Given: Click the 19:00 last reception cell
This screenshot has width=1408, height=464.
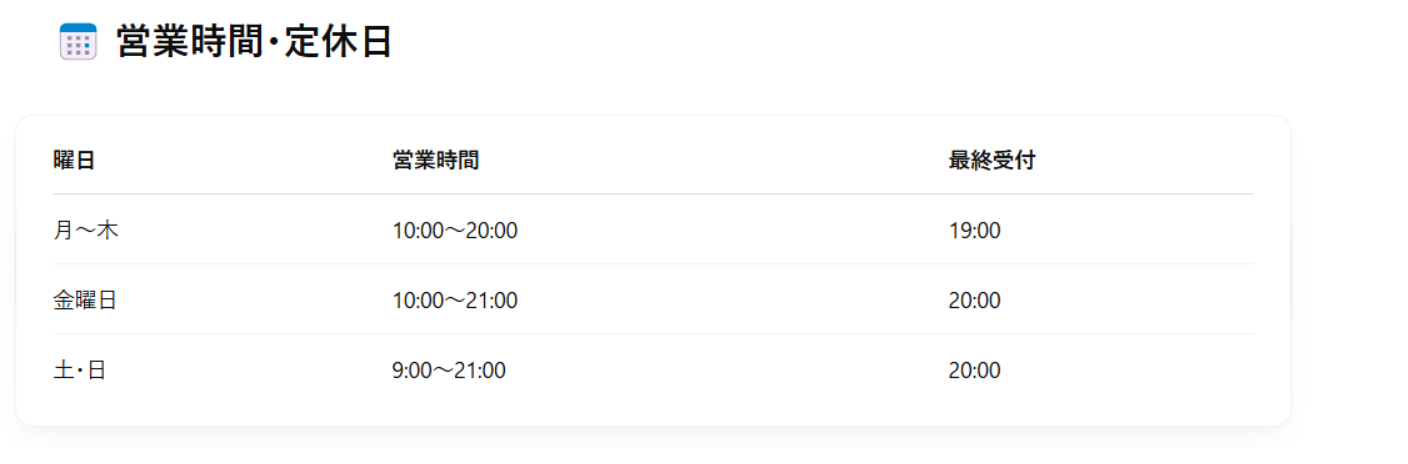Looking at the screenshot, I should pos(975,231).
